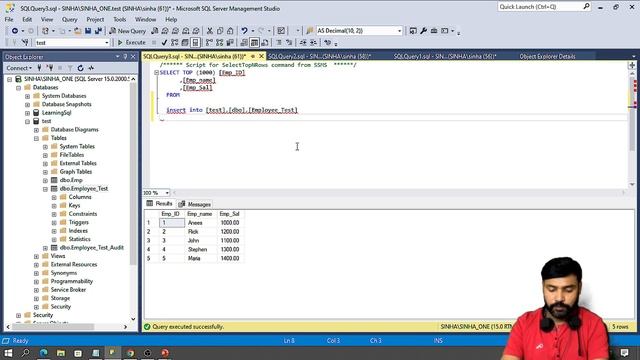Open the Query menu

click(69, 19)
